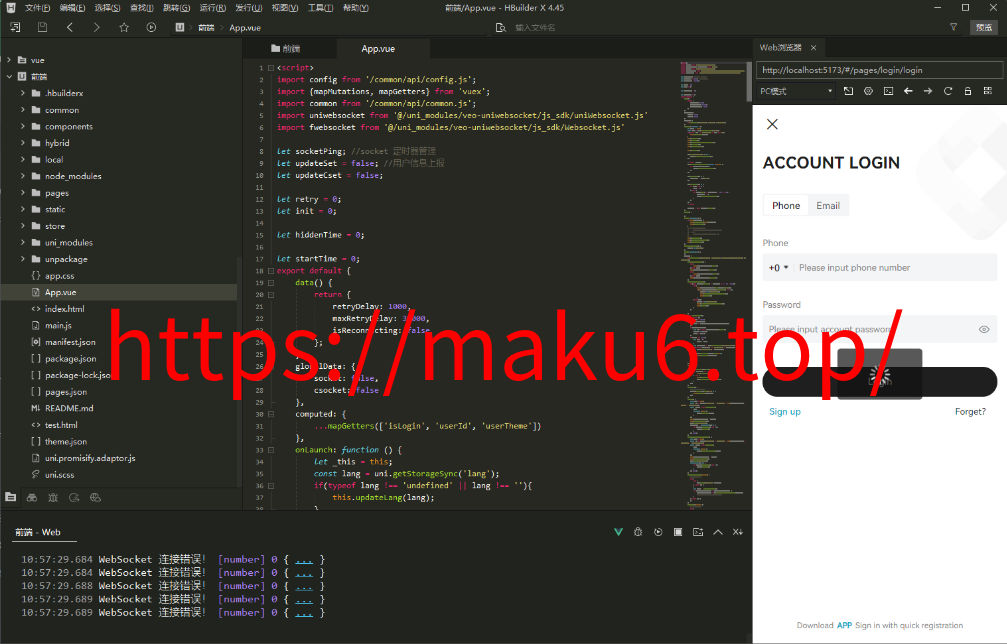This screenshot has width=1007, height=644.
Task: Switch to the App.vue editor tab
Action: tap(378, 49)
